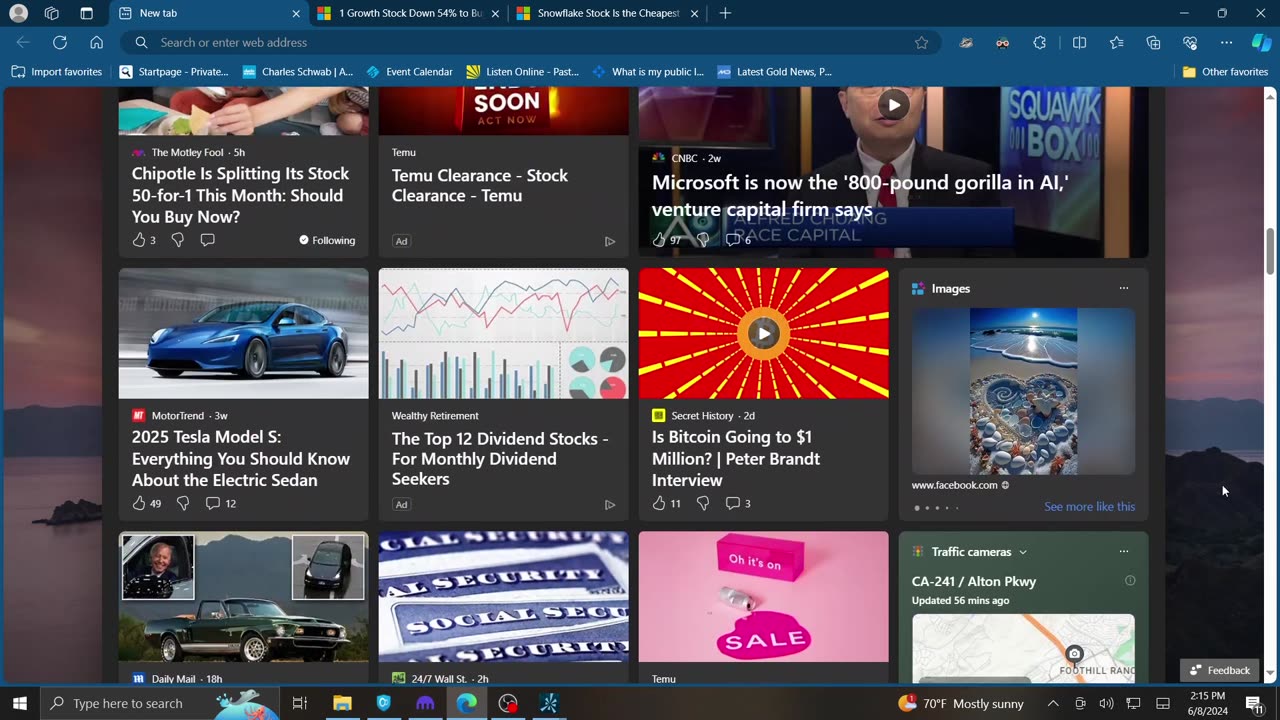This screenshot has width=1280, height=720.
Task: Click the address bar input
Action: pos(530,42)
